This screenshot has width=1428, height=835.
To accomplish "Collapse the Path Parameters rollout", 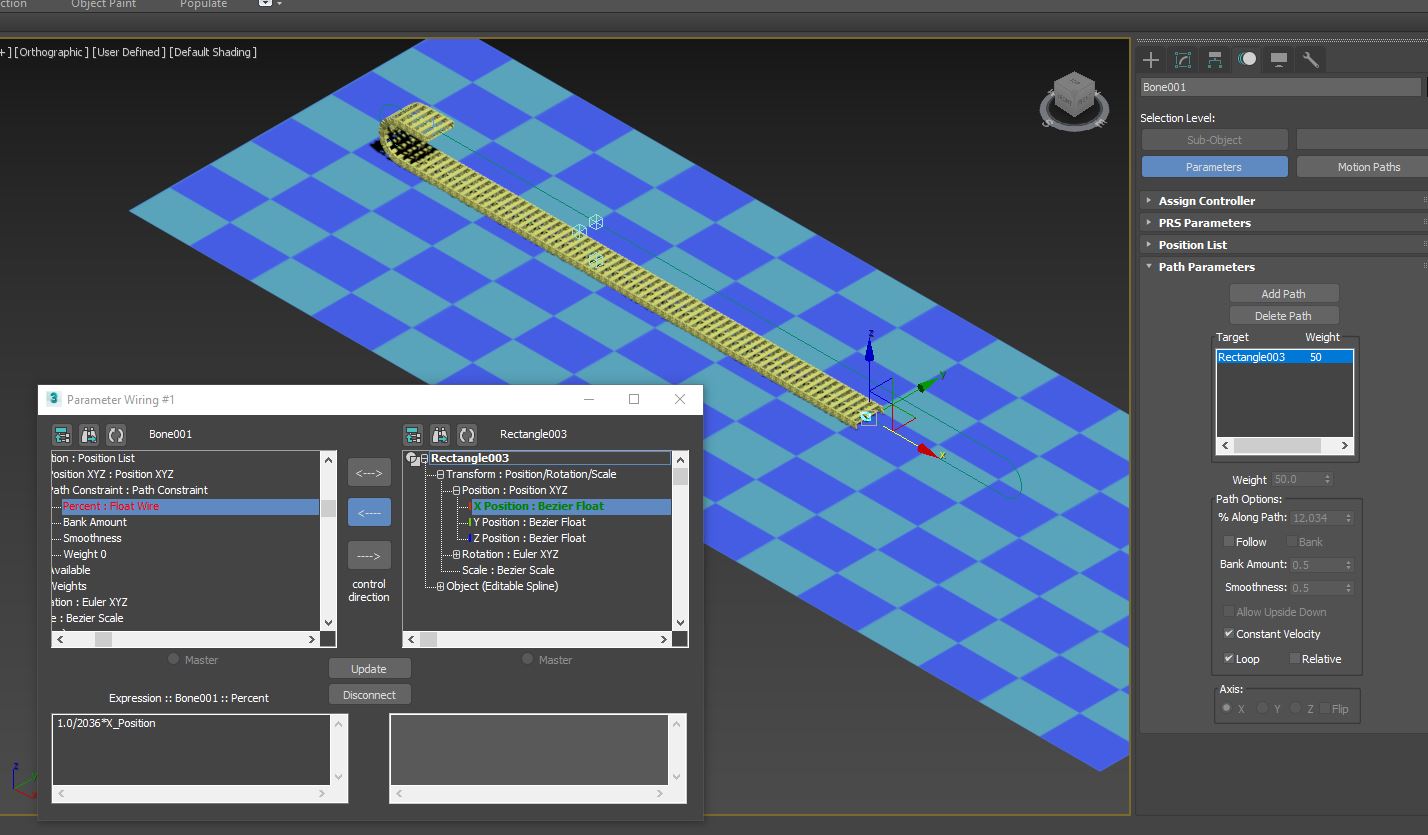I will pyautogui.click(x=1283, y=267).
